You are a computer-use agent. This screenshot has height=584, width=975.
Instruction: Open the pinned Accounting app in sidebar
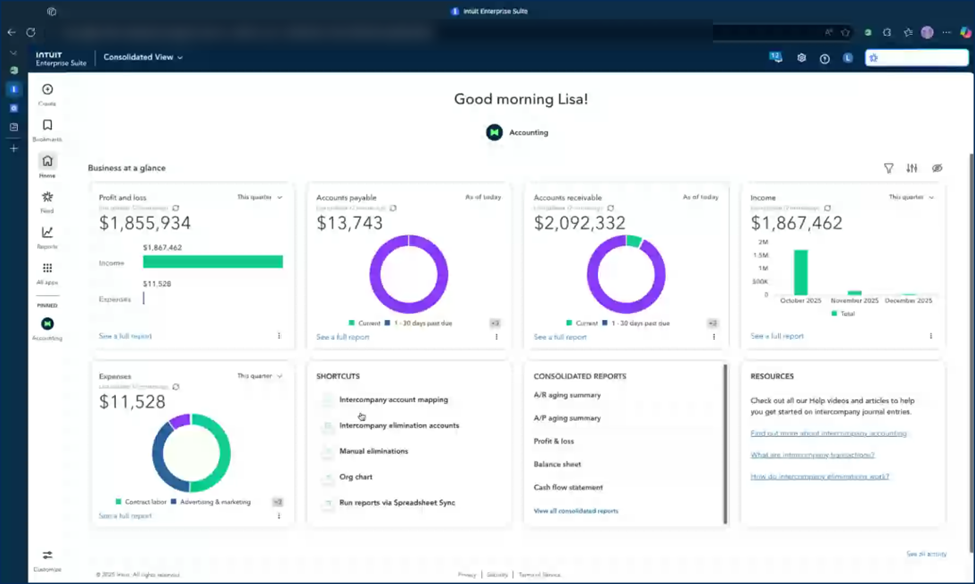tap(47, 324)
